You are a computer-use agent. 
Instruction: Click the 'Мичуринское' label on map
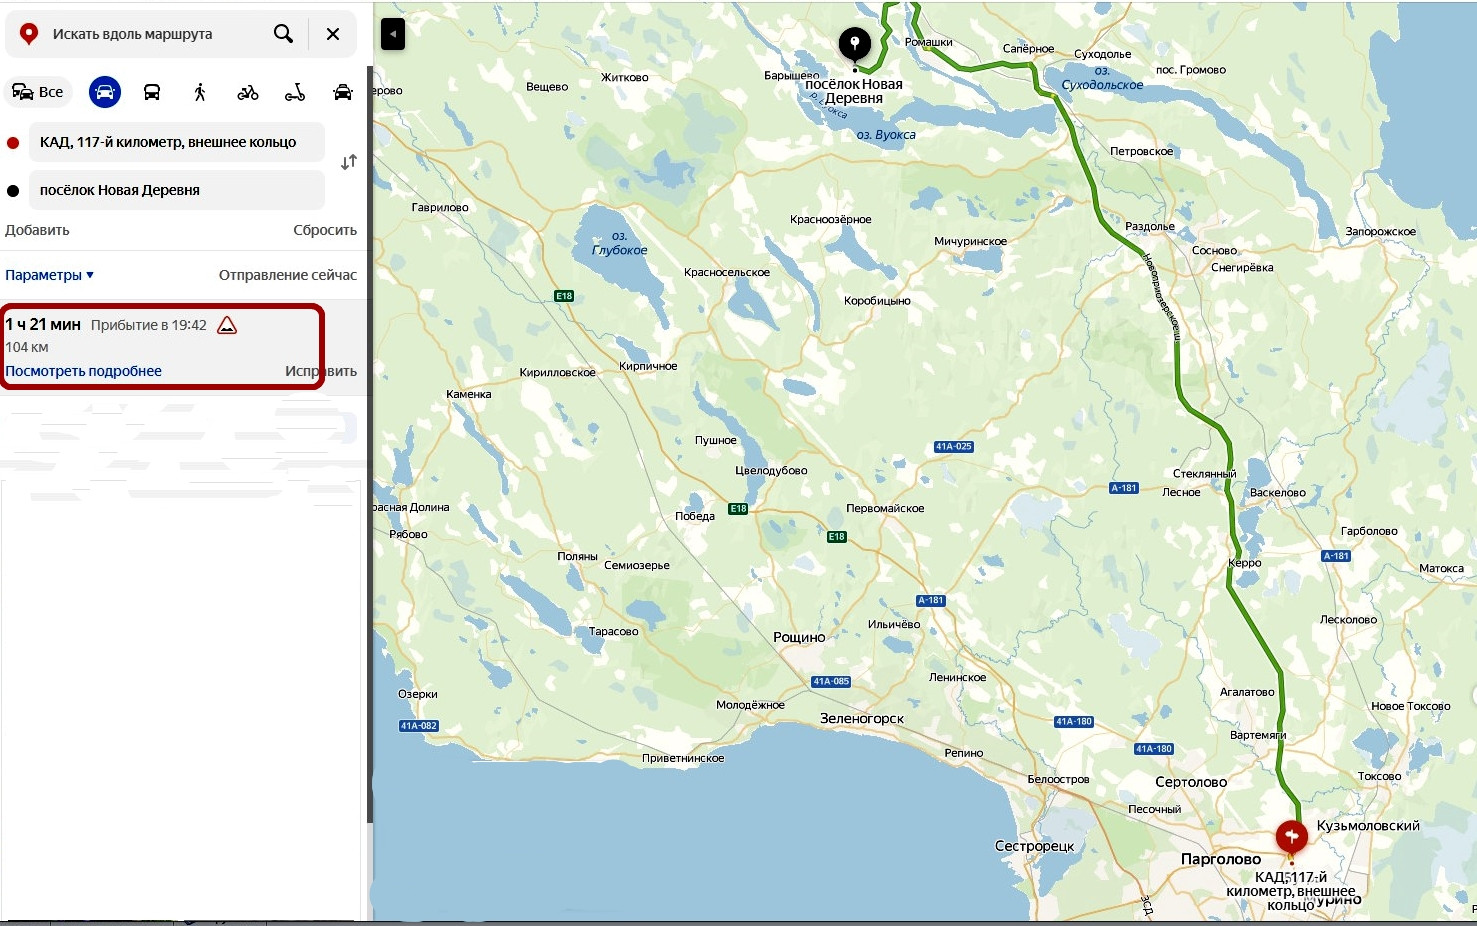pos(971,241)
